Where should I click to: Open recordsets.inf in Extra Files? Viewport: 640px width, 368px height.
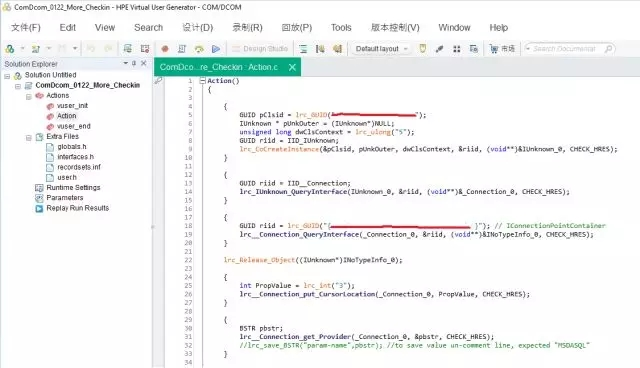click(x=79, y=167)
